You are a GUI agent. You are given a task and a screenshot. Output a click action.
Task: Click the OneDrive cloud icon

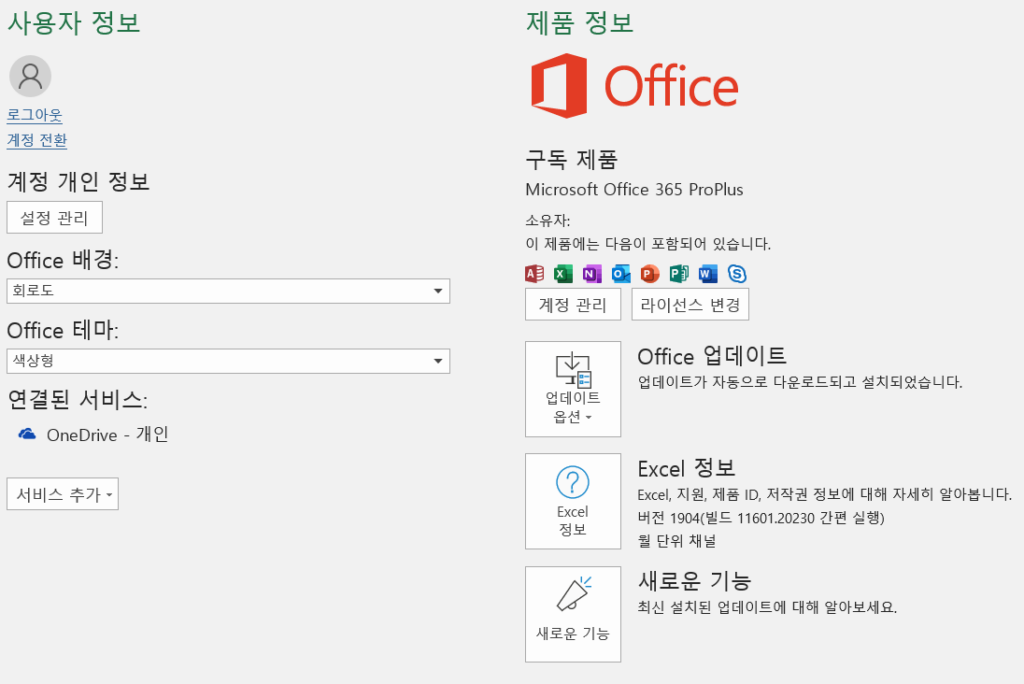(28, 434)
